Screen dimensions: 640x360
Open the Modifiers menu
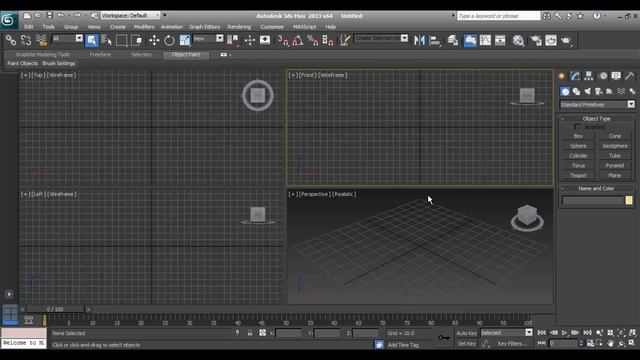[144, 27]
